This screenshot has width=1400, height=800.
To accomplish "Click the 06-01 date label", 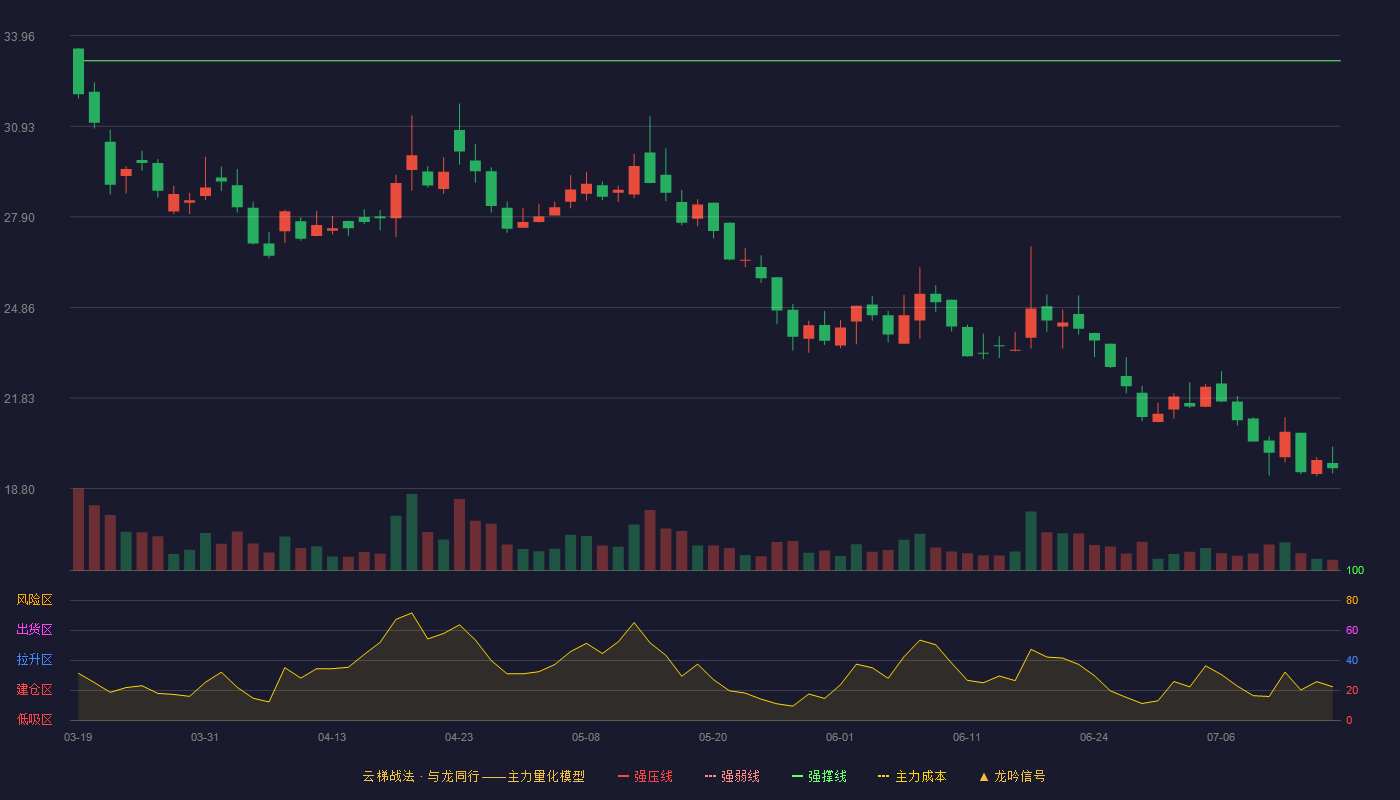I will tap(840, 737).
